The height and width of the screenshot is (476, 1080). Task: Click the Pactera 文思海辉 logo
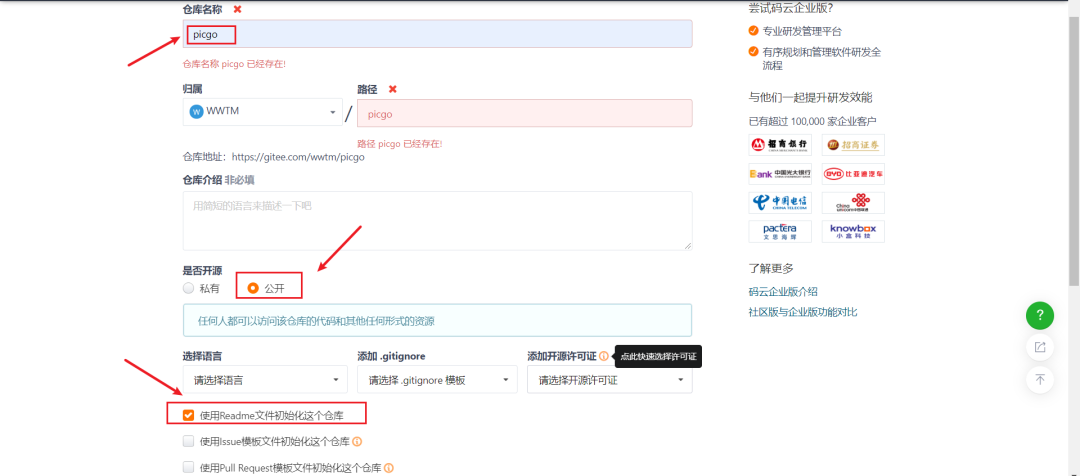(x=780, y=231)
